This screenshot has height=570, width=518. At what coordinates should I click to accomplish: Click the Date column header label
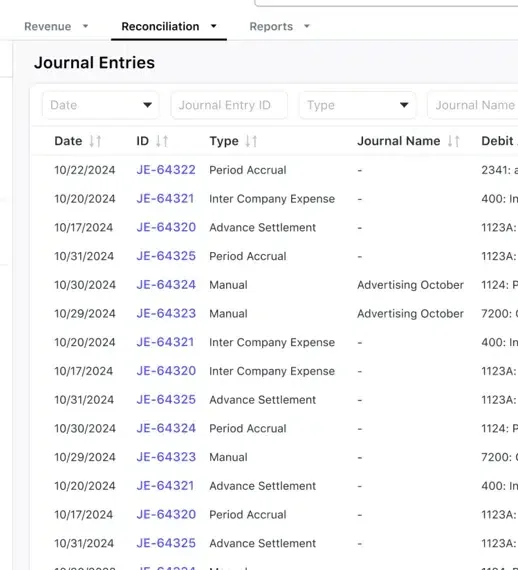(68, 141)
